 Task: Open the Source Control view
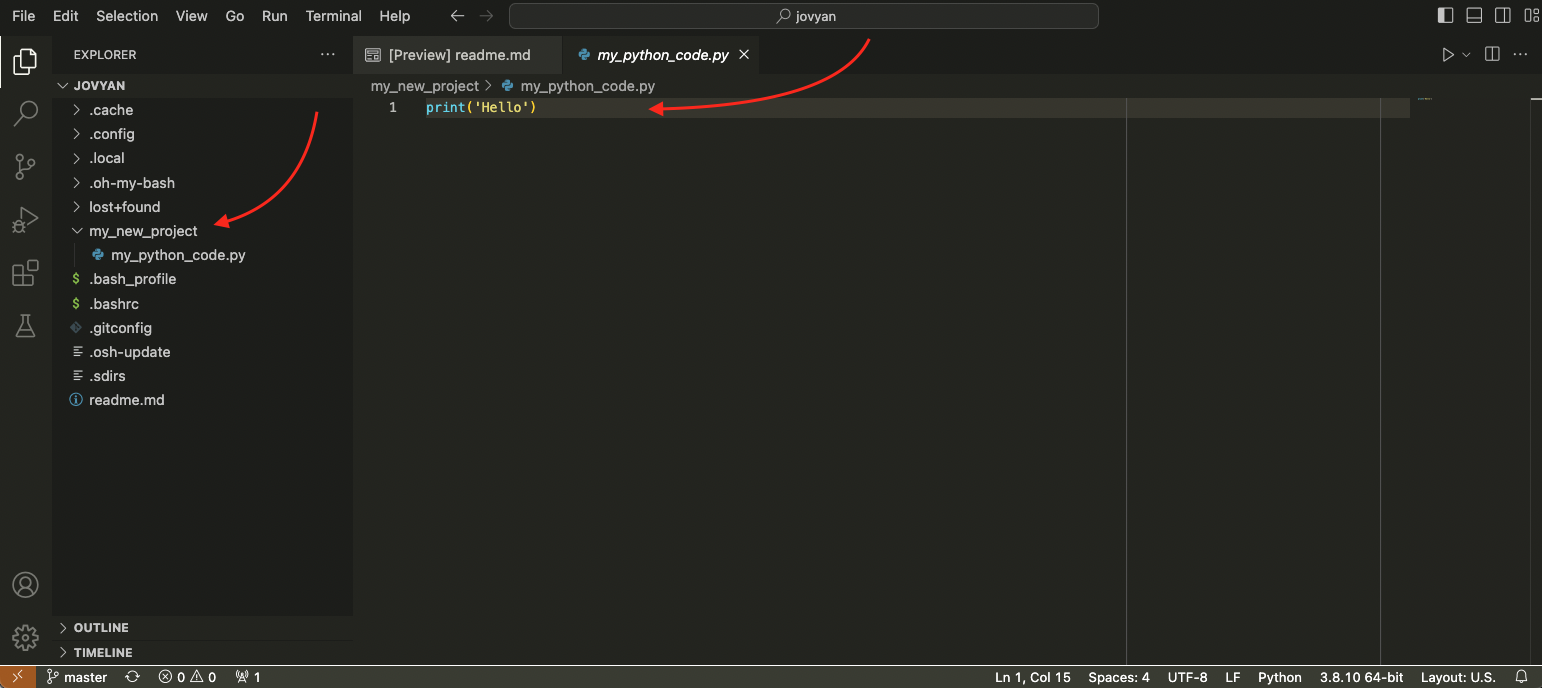(x=25, y=166)
